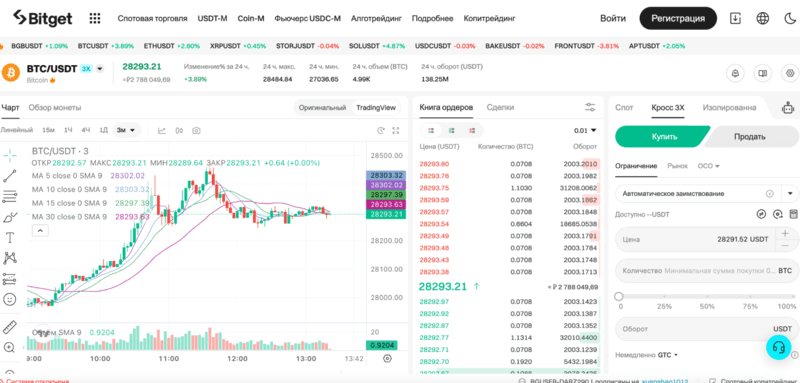
Task: Click the candlestick chart style icon
Action: pyautogui.click(x=179, y=131)
